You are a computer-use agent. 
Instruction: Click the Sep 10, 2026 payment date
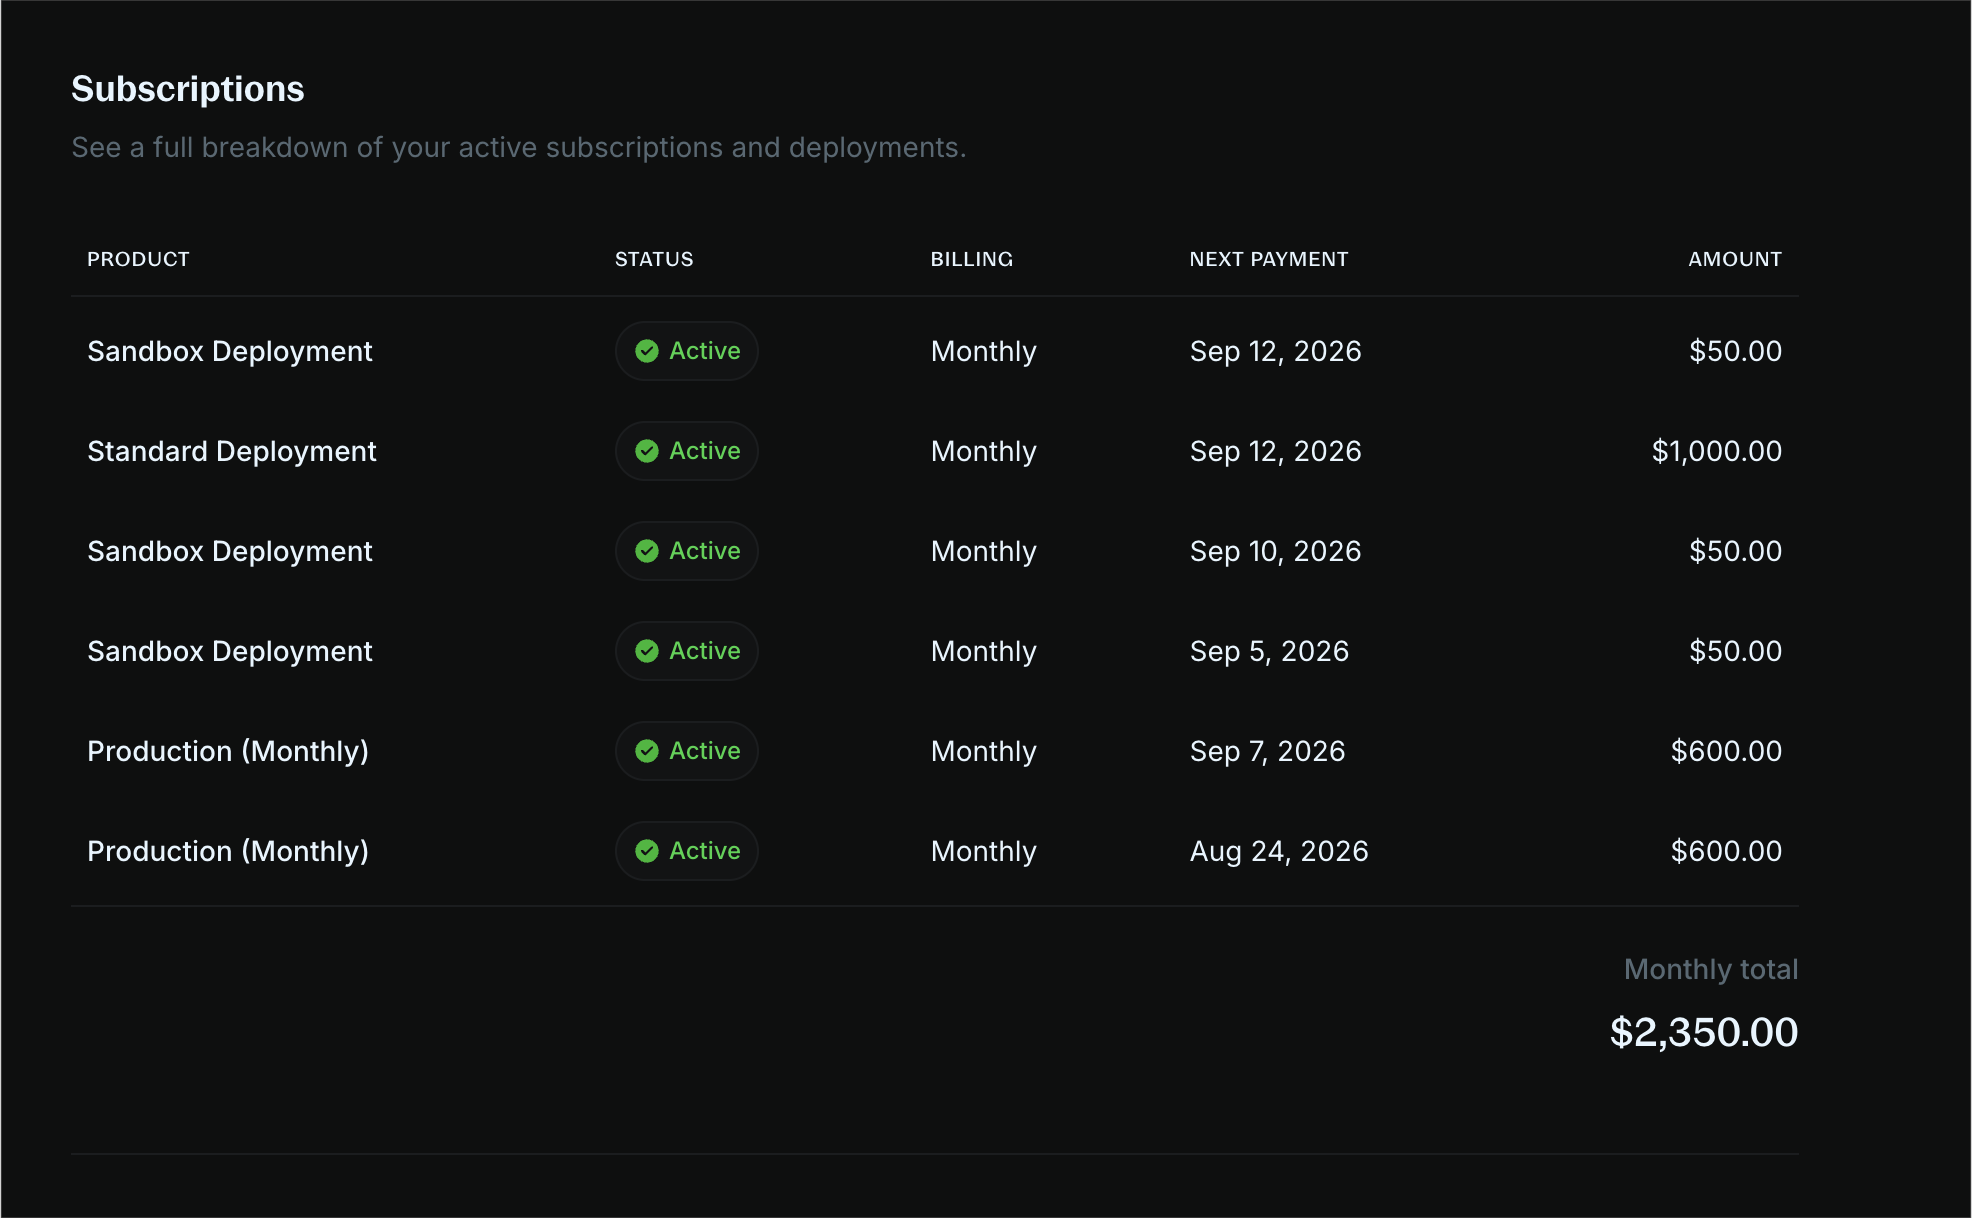(x=1276, y=551)
